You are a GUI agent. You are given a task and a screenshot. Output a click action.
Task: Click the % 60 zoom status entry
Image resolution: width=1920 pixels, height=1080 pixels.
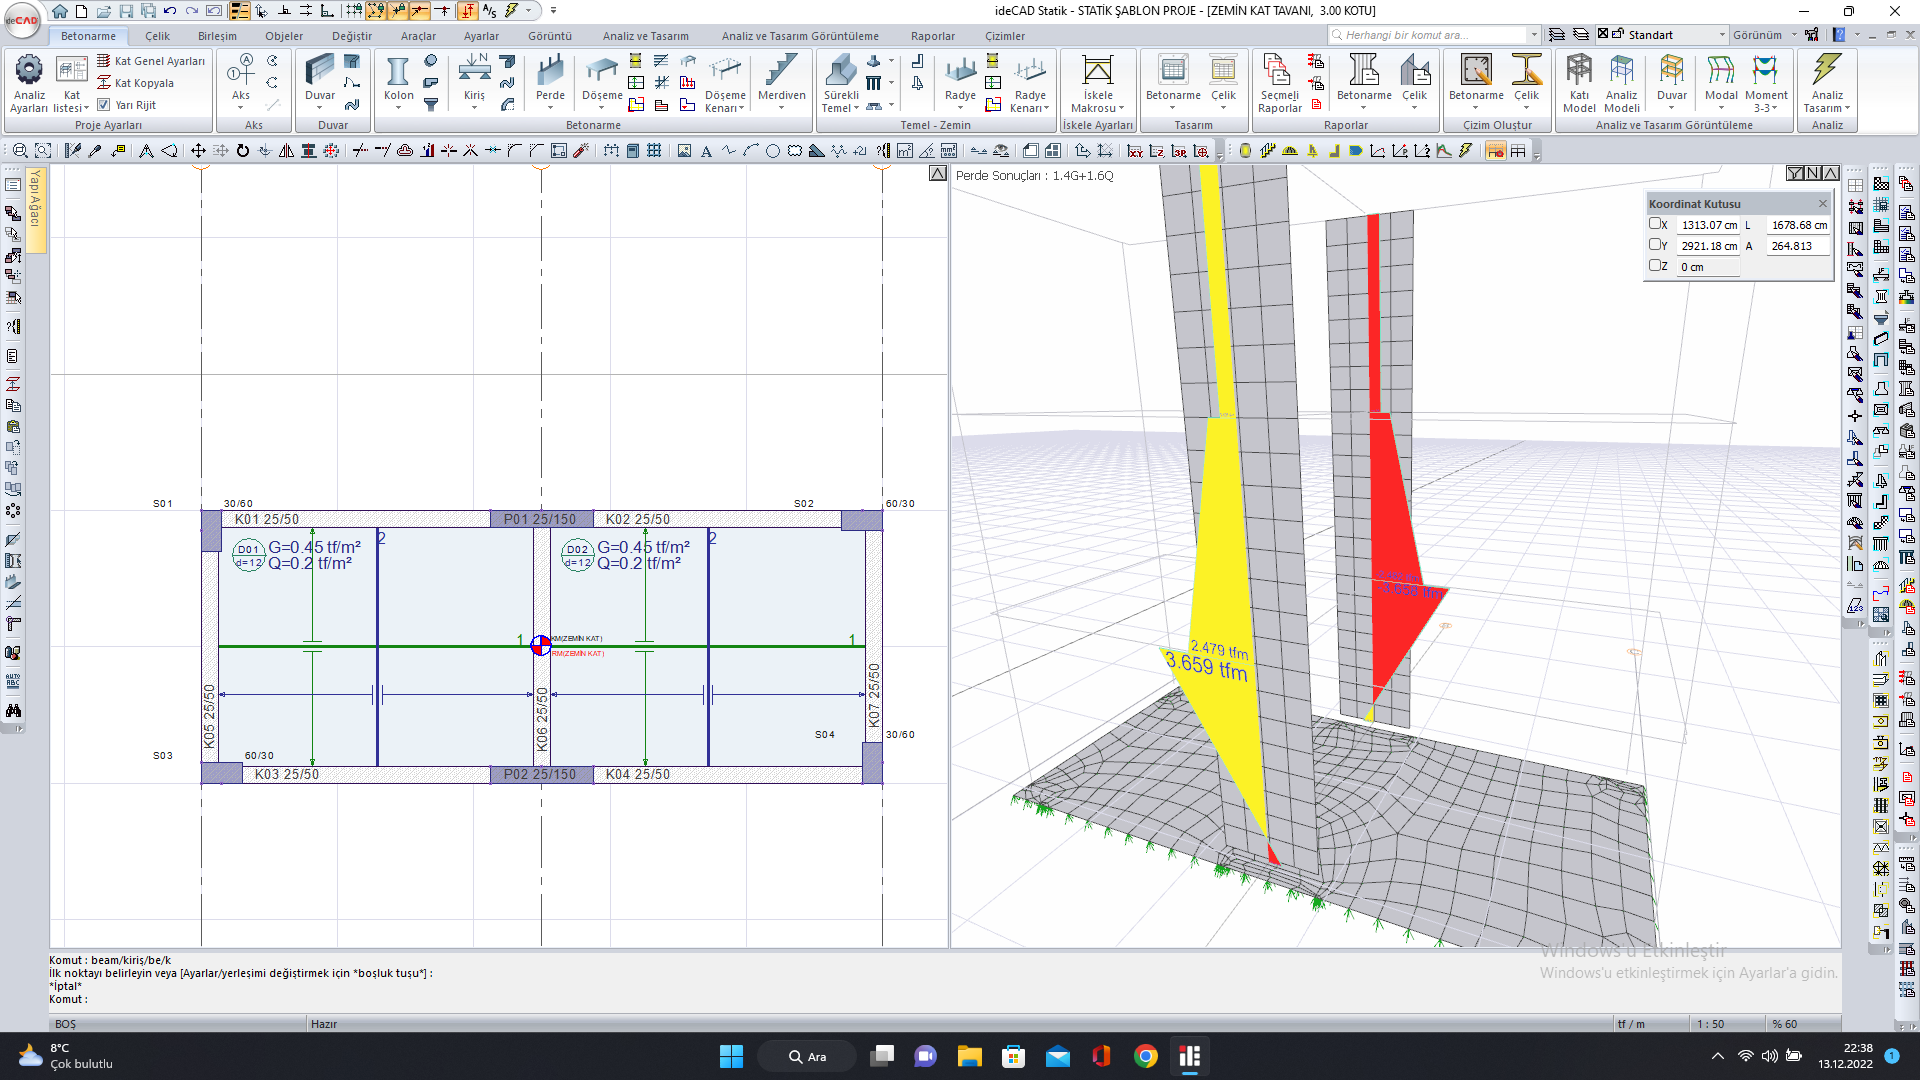pos(1785,1024)
